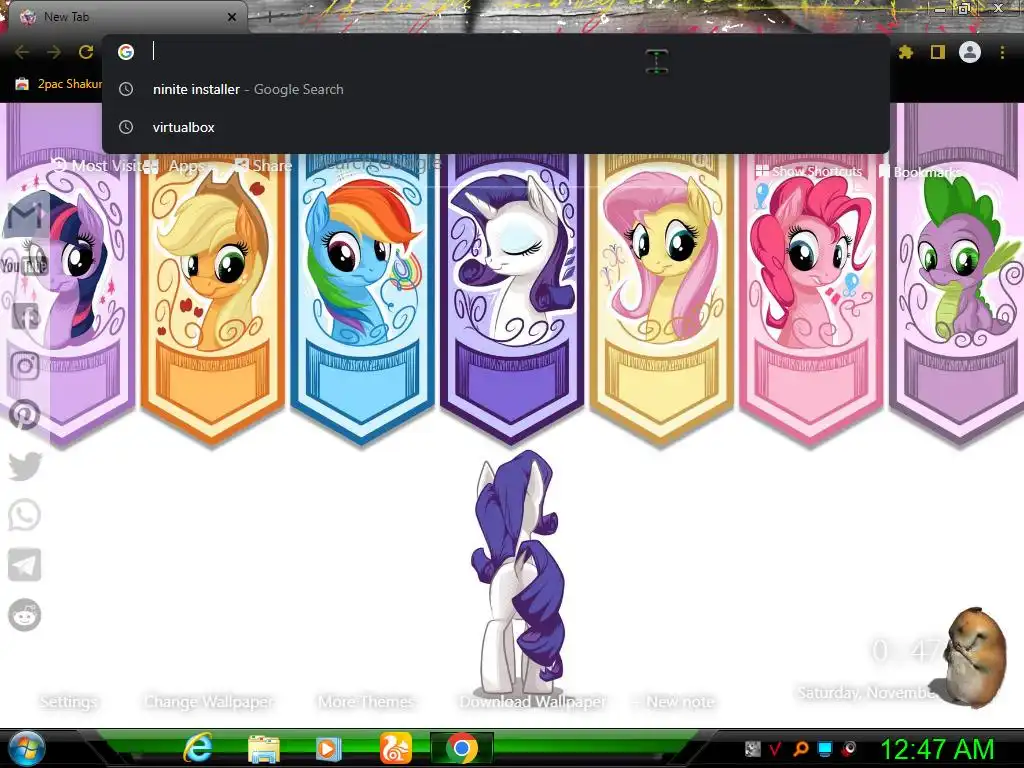The image size is (1024, 768).
Task: Open Telegram from the side shortcut bar
Action: point(25,565)
